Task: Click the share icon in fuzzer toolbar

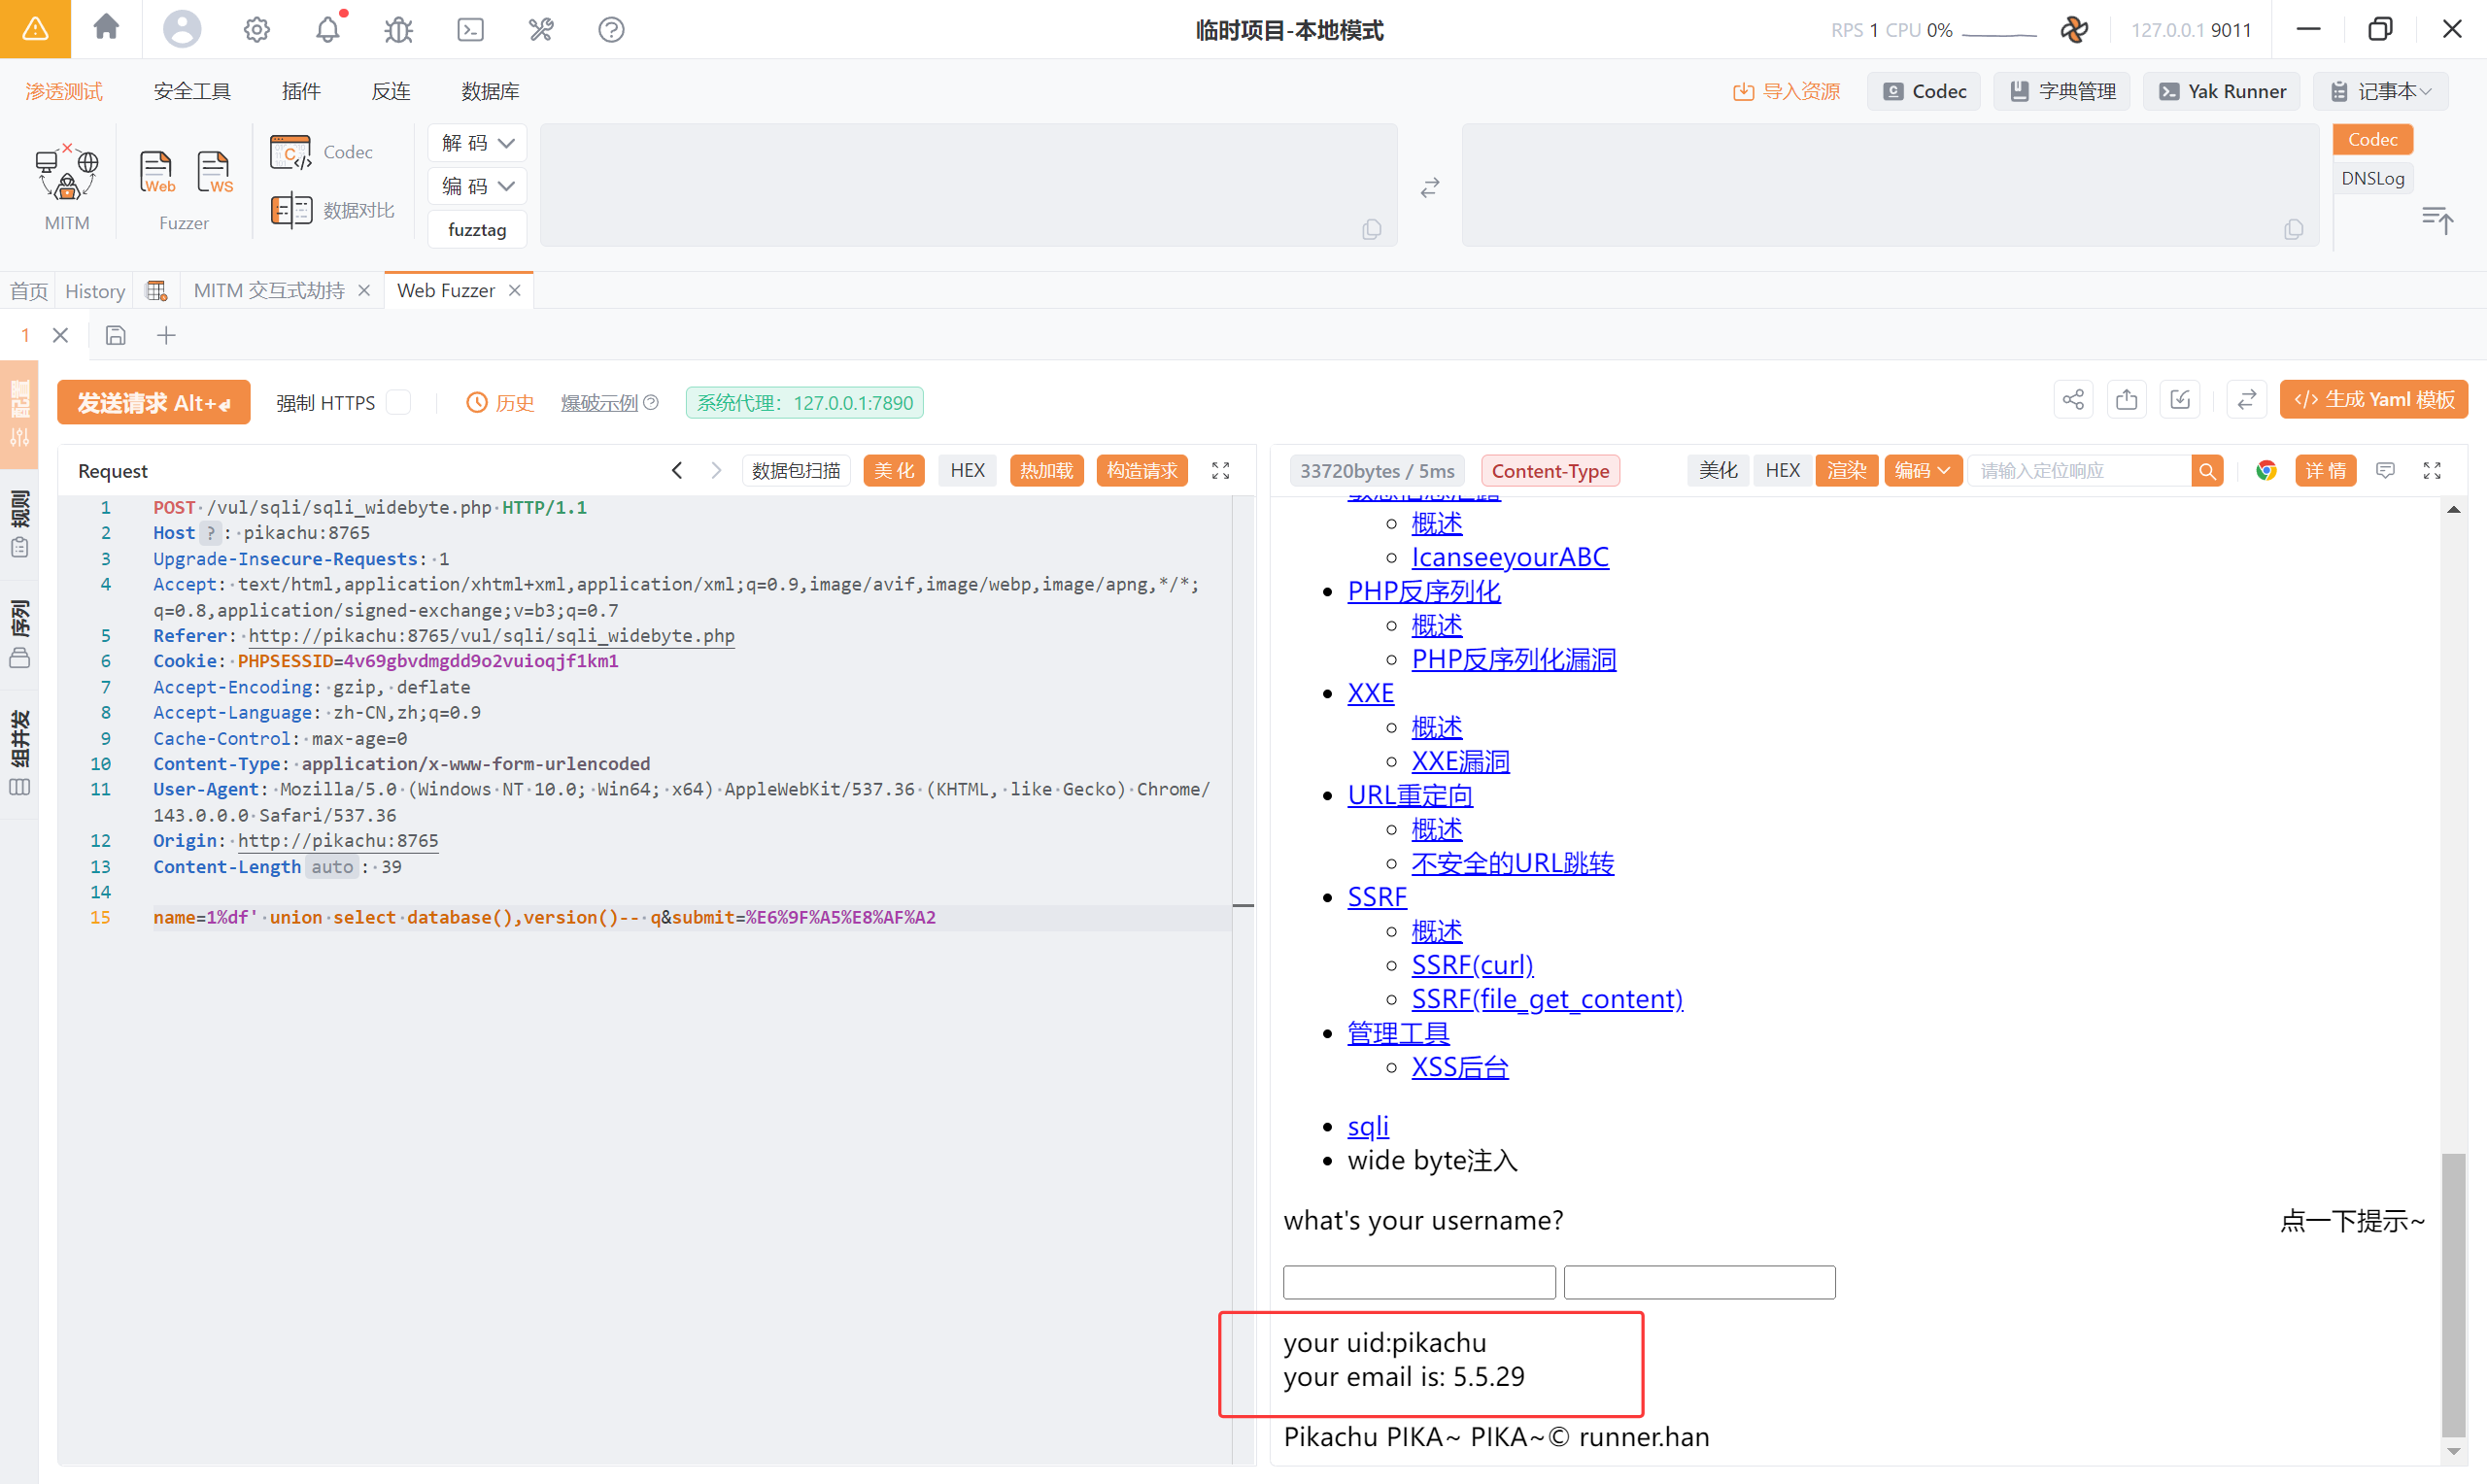Action: click(x=2072, y=400)
